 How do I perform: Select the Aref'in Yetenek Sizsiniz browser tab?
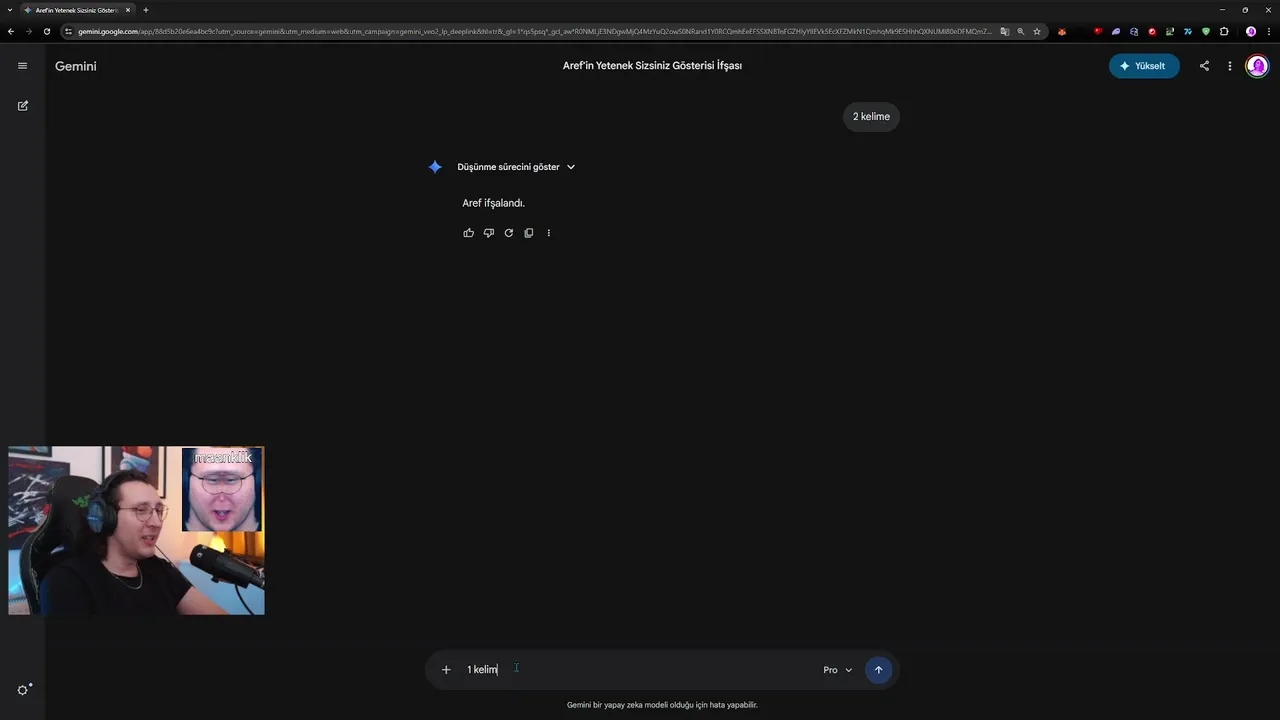point(76,10)
